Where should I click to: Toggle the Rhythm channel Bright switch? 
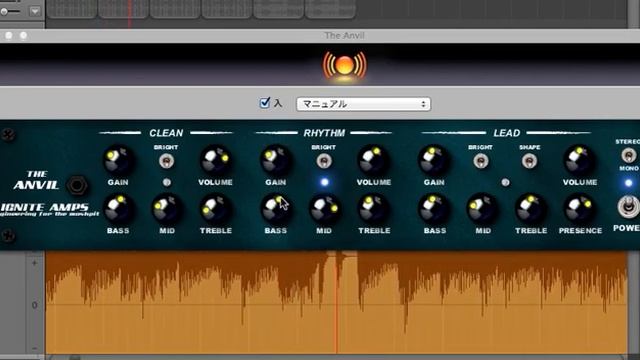(x=324, y=161)
